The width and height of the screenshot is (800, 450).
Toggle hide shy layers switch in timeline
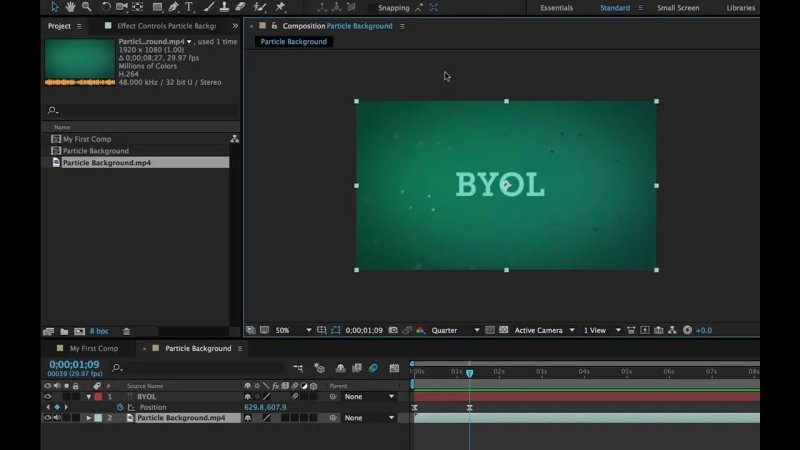340,368
